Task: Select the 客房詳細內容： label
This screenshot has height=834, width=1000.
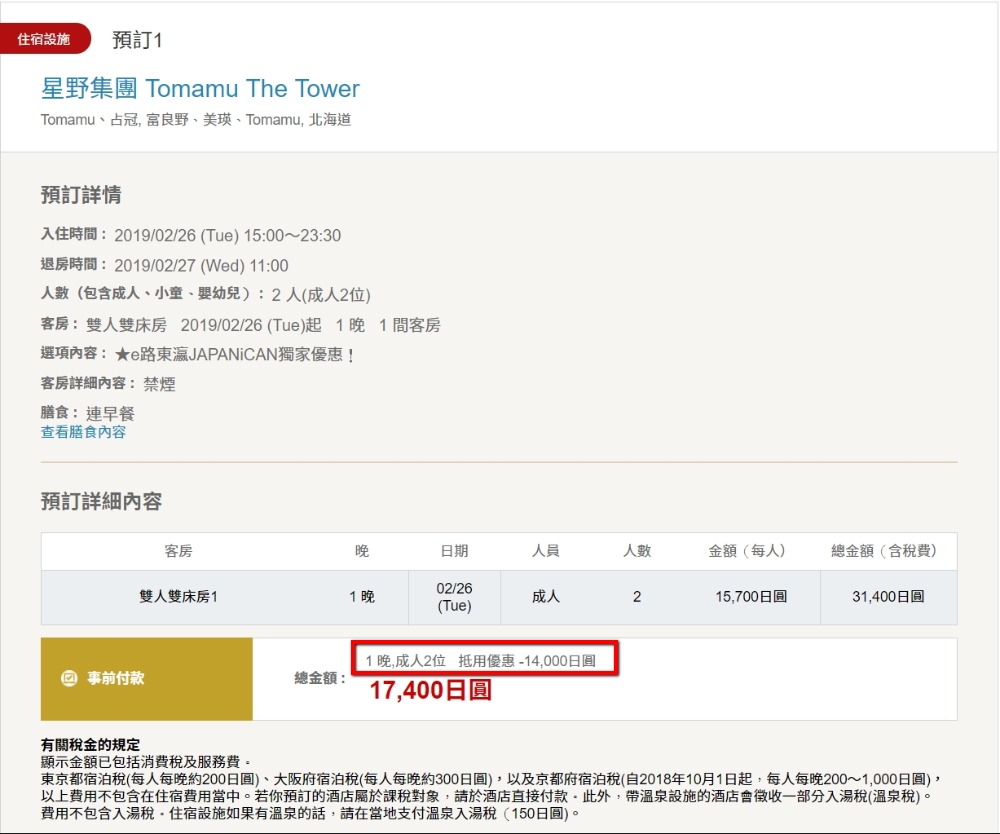Action: pos(89,383)
